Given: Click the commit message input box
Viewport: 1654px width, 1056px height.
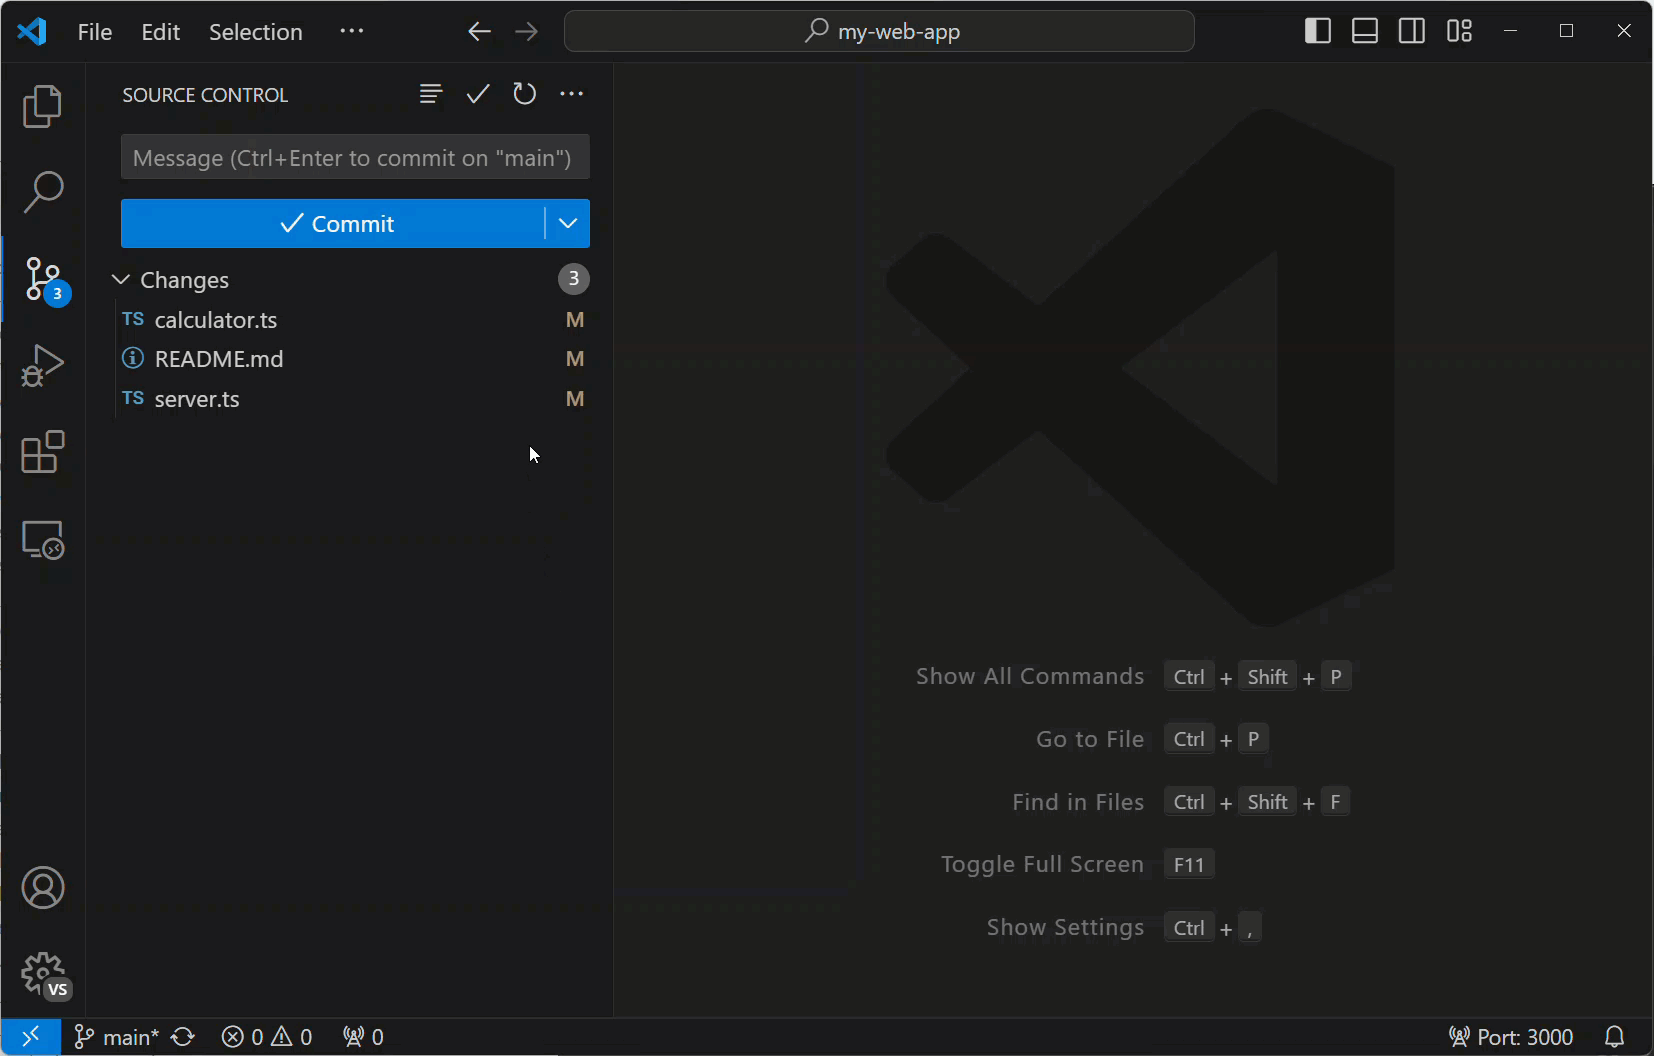Looking at the screenshot, I should coord(354,158).
